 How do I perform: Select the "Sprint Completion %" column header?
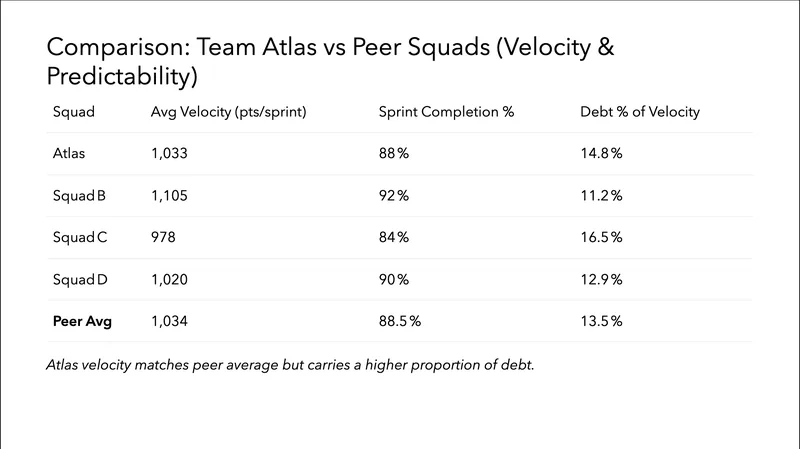click(446, 112)
